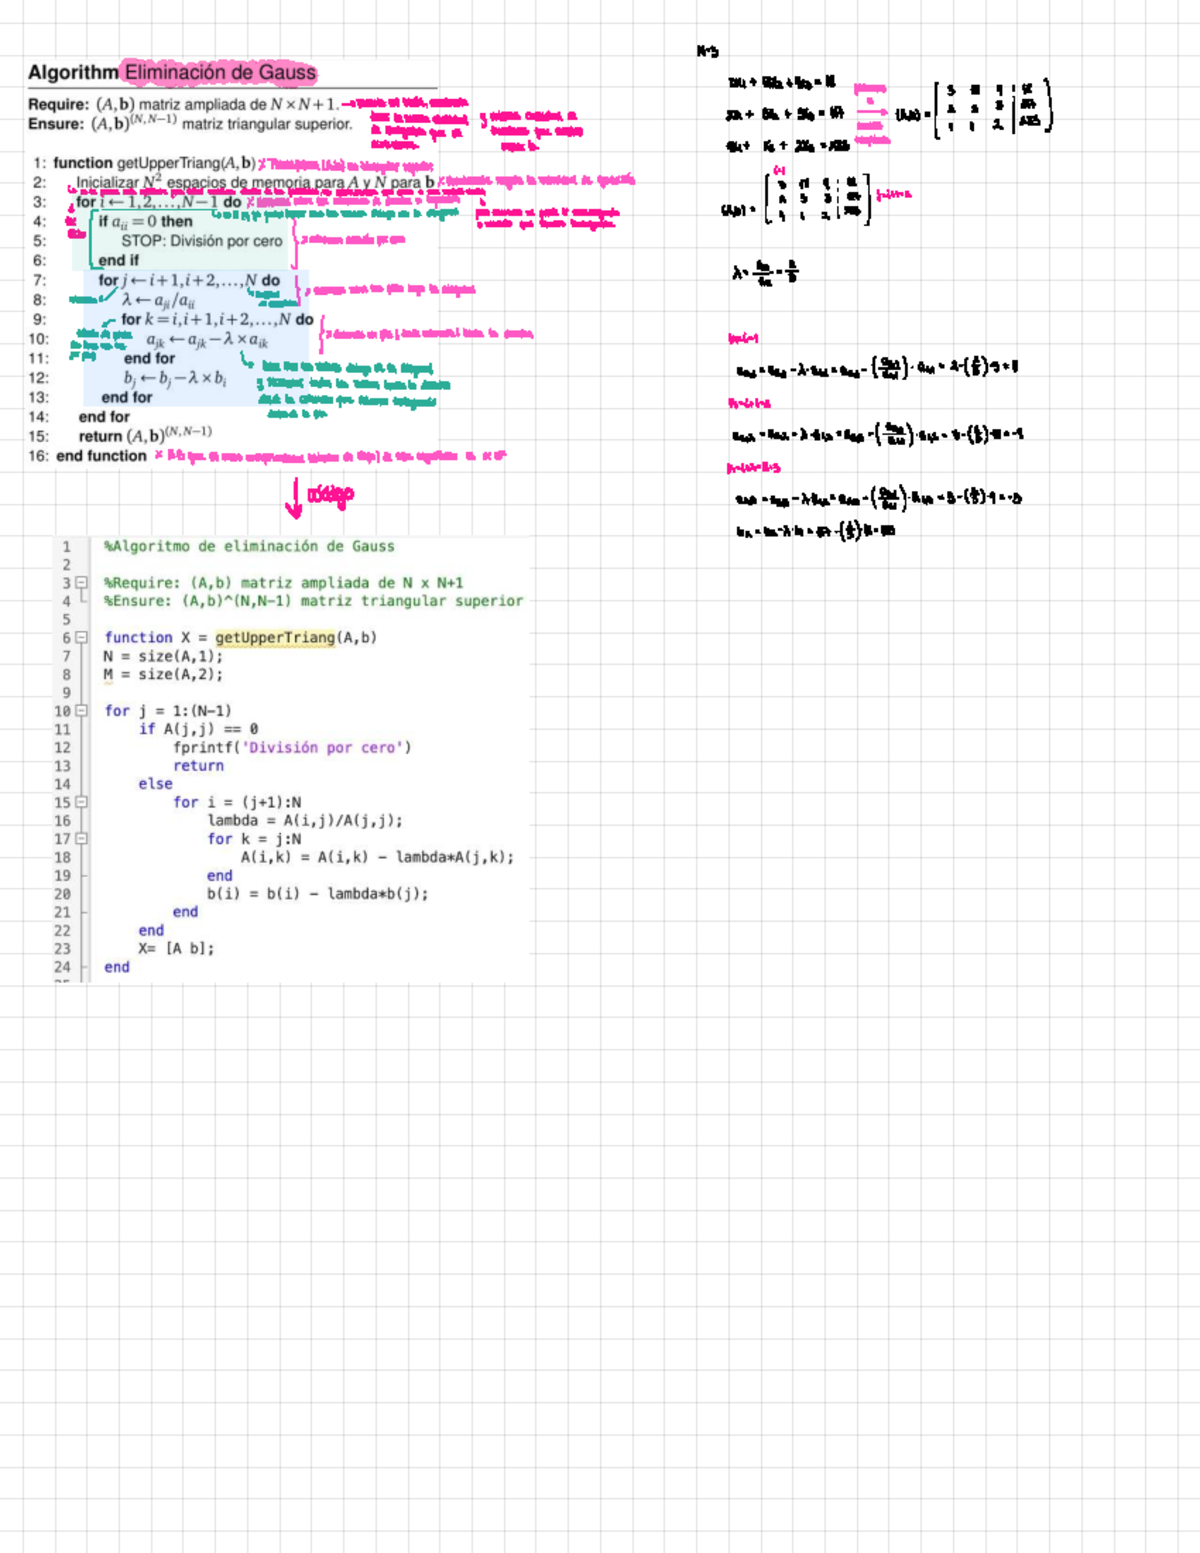Image resolution: width=1200 pixels, height=1553 pixels.
Task: Click the 'Algorithm' heading word
Action: tap(73, 72)
